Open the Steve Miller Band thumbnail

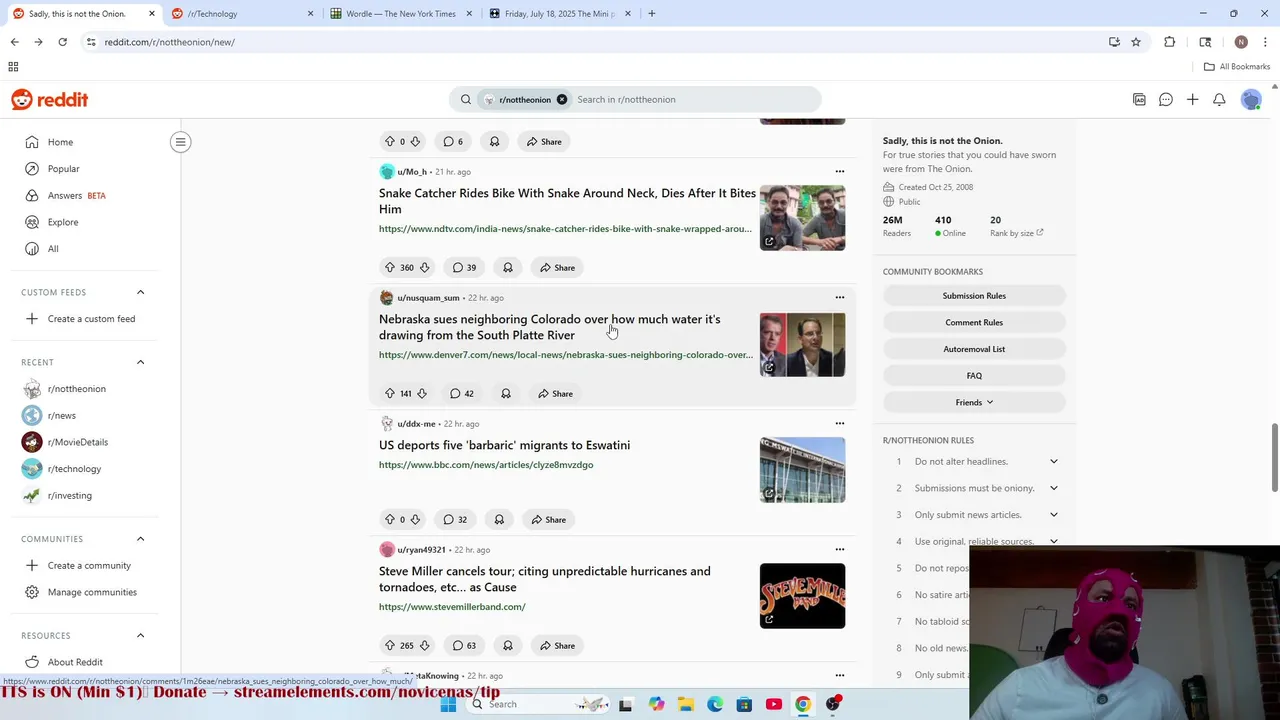(x=802, y=596)
